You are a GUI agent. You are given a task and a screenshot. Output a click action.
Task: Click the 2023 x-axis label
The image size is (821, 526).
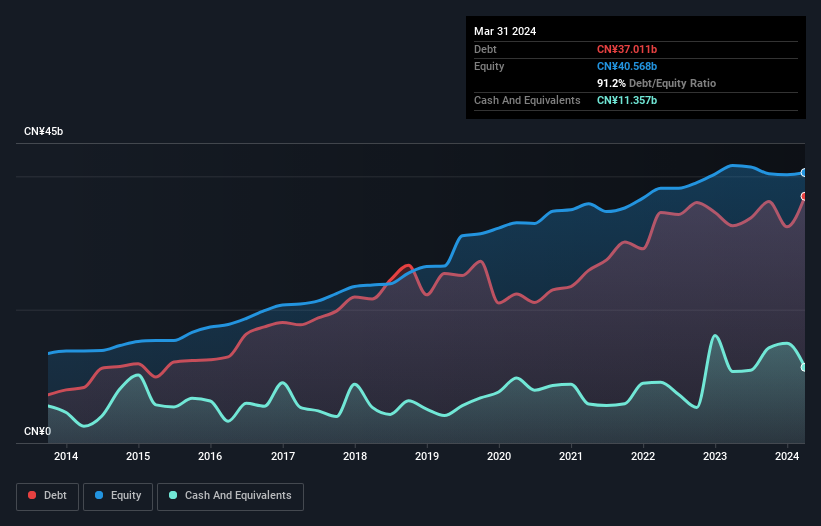715,456
